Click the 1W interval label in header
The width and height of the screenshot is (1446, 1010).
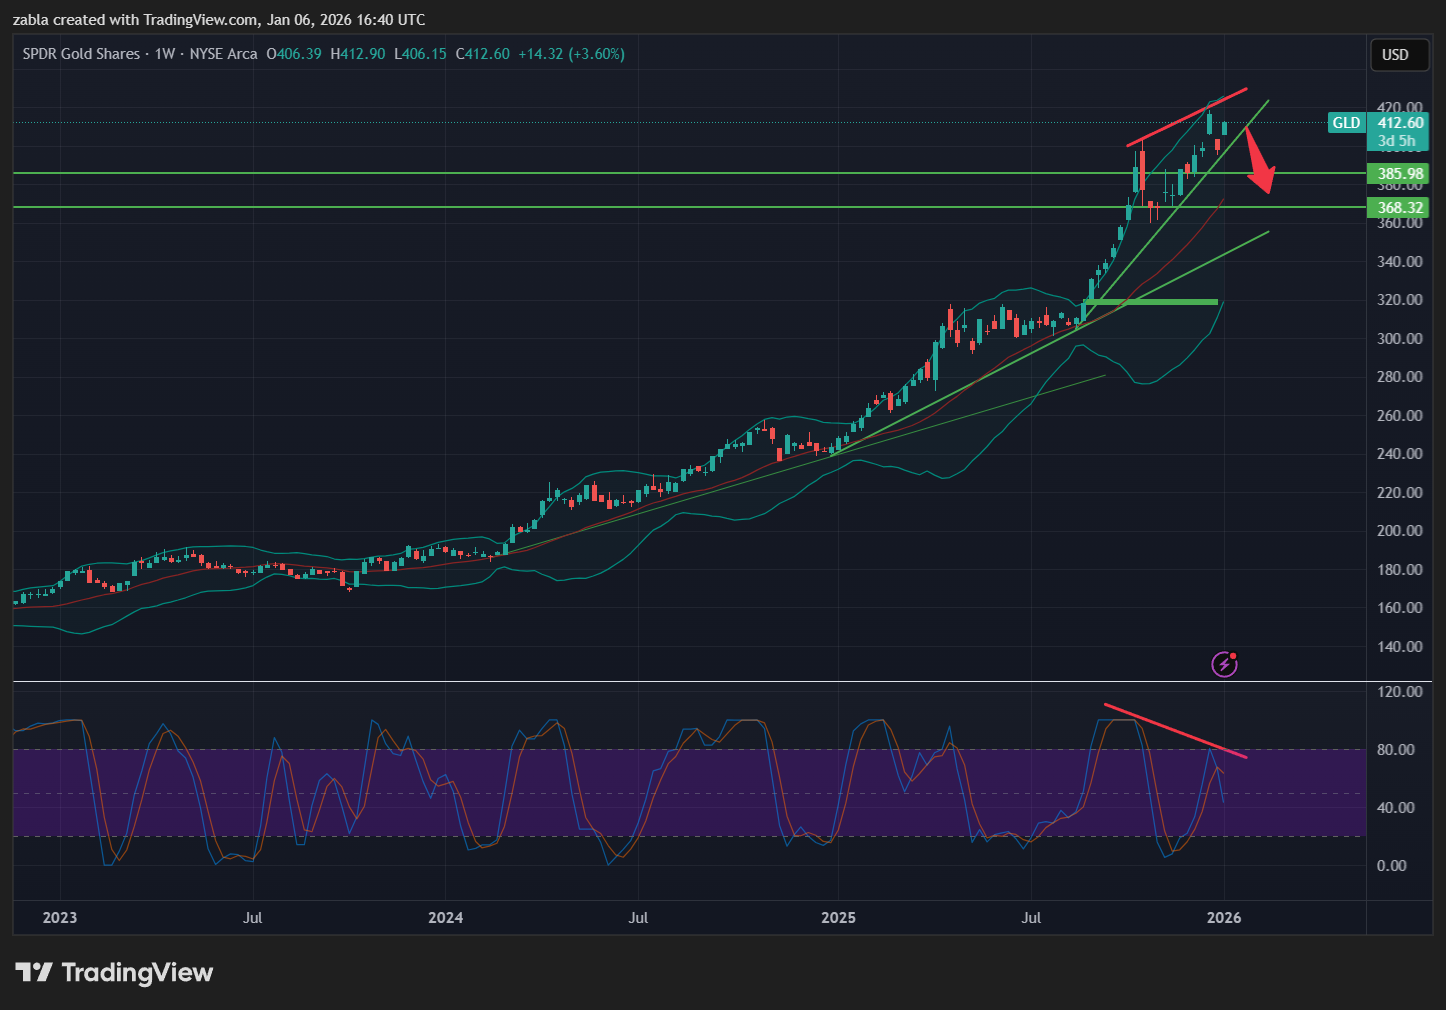165,54
